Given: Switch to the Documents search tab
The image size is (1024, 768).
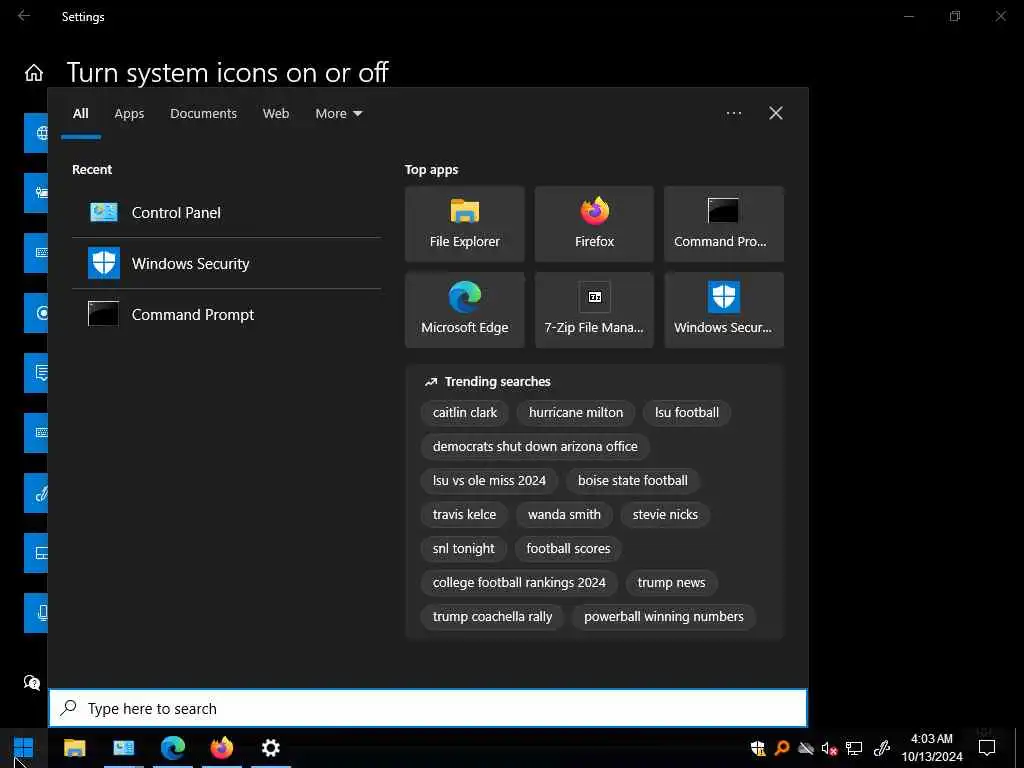Looking at the screenshot, I should (x=203, y=114).
